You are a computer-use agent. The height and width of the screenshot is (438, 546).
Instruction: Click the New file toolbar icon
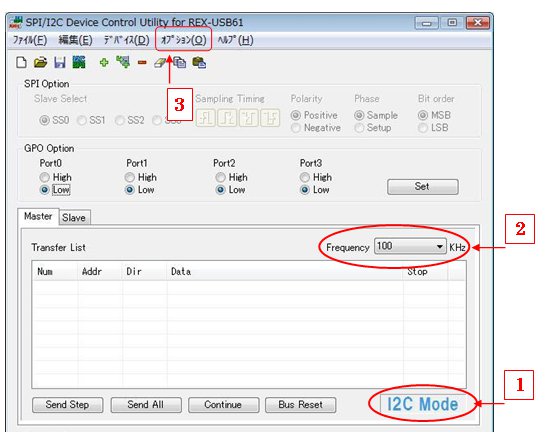tap(22, 63)
